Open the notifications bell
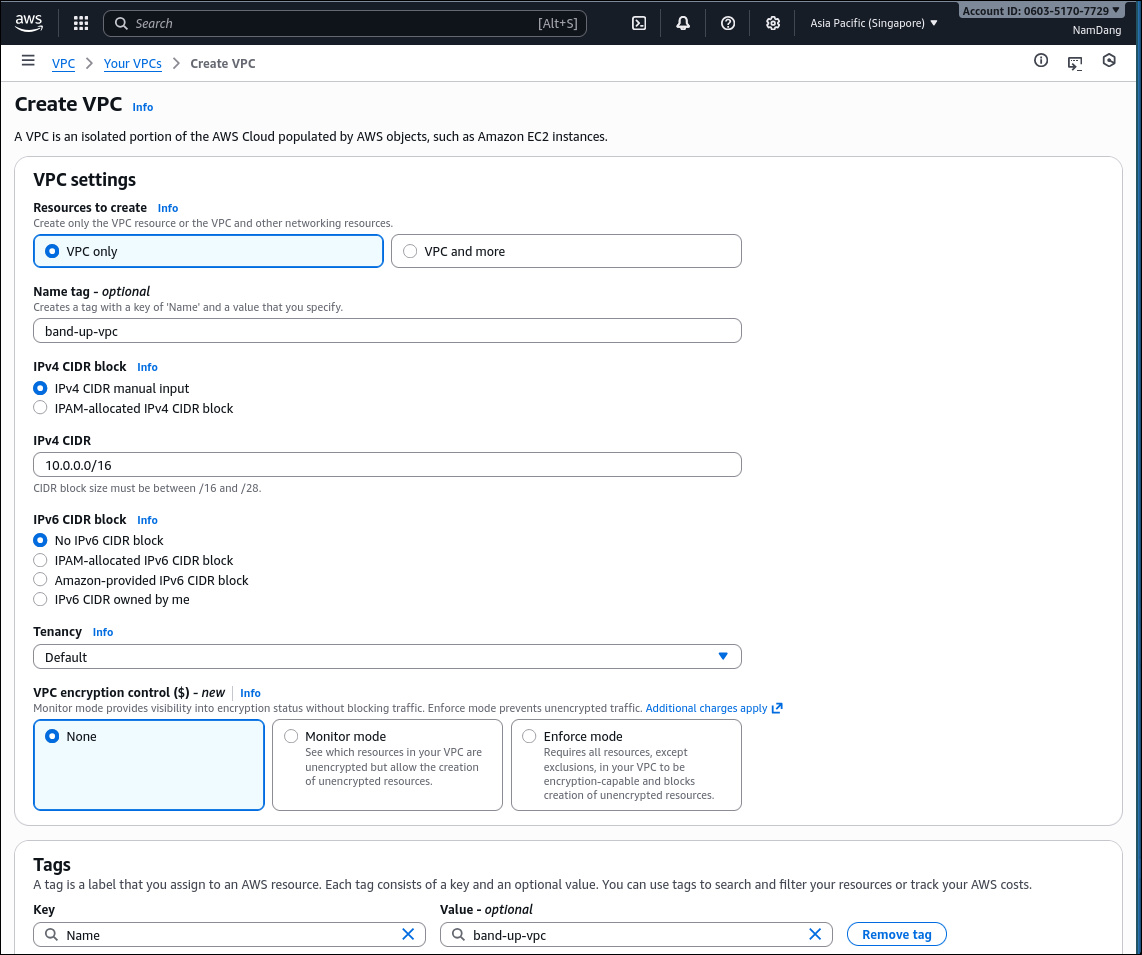 pos(683,23)
